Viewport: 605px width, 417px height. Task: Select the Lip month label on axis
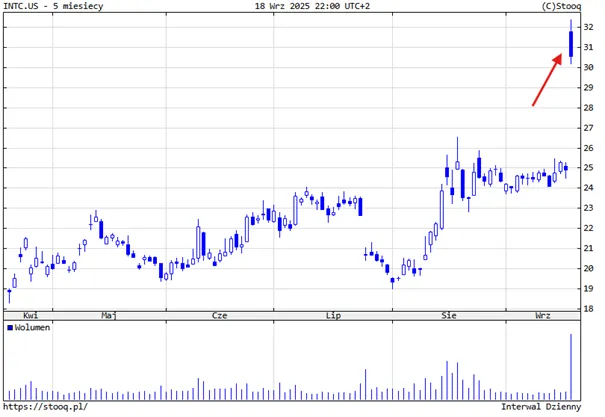tap(333, 316)
